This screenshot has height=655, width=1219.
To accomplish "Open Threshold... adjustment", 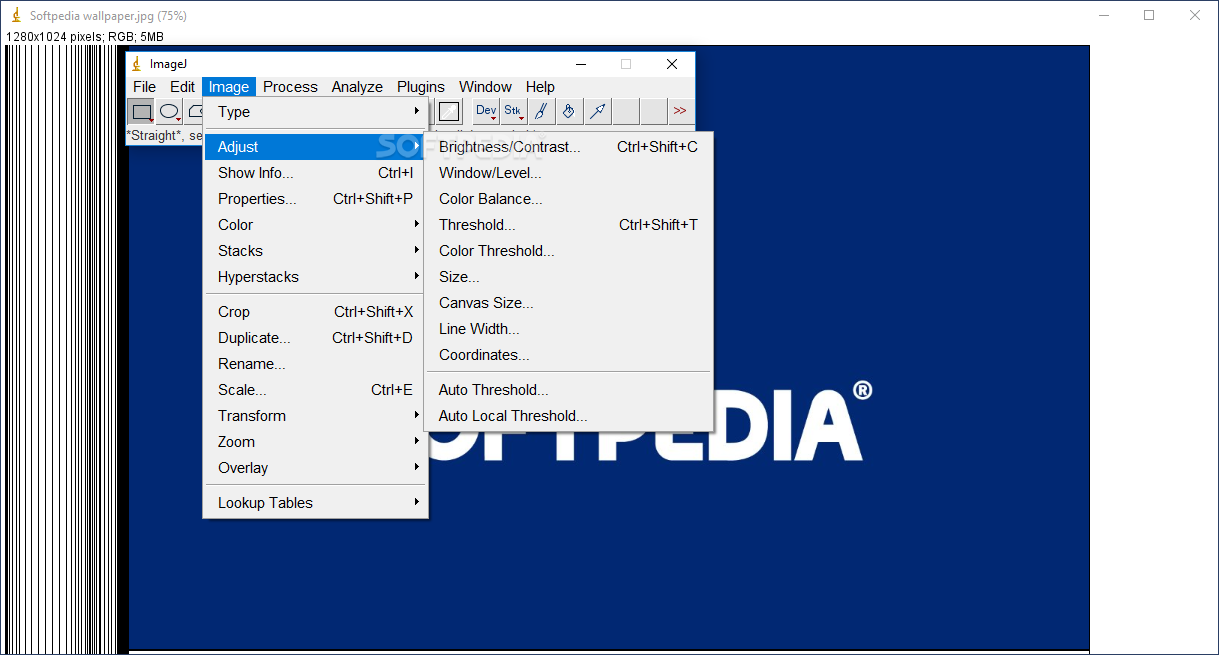I will [x=569, y=225].
